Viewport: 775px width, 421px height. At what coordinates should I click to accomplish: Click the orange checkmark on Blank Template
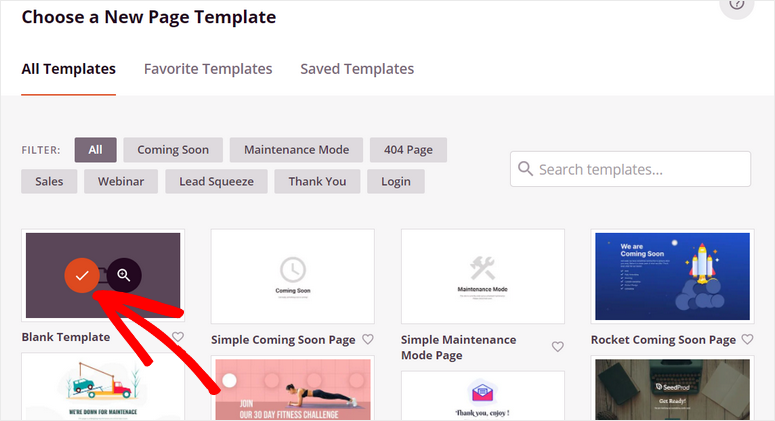pyautogui.click(x=82, y=275)
